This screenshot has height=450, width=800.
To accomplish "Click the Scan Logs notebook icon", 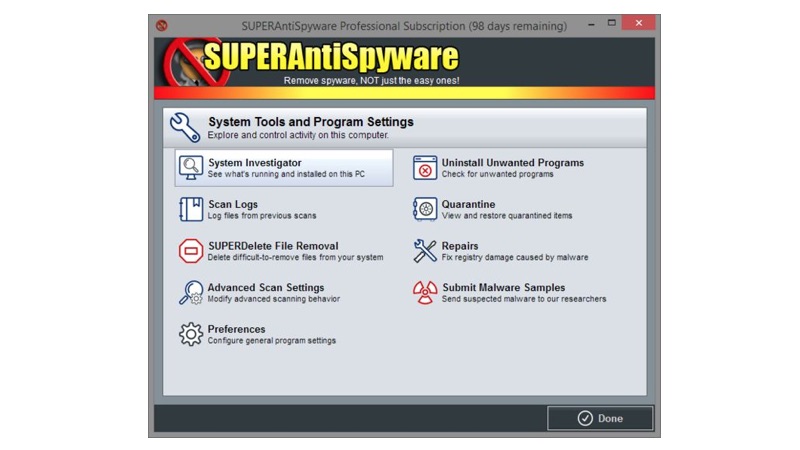I will tap(191, 209).
